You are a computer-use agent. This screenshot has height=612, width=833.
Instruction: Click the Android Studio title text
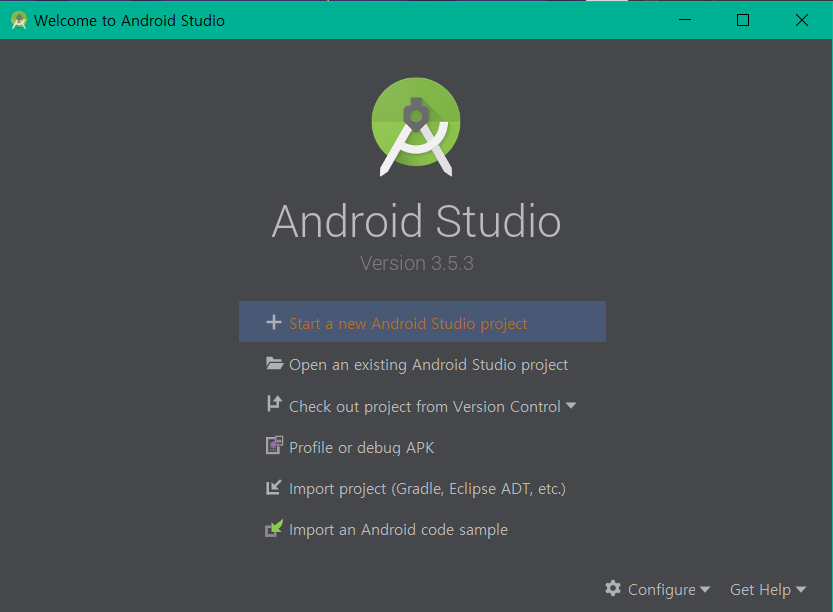coord(416,221)
